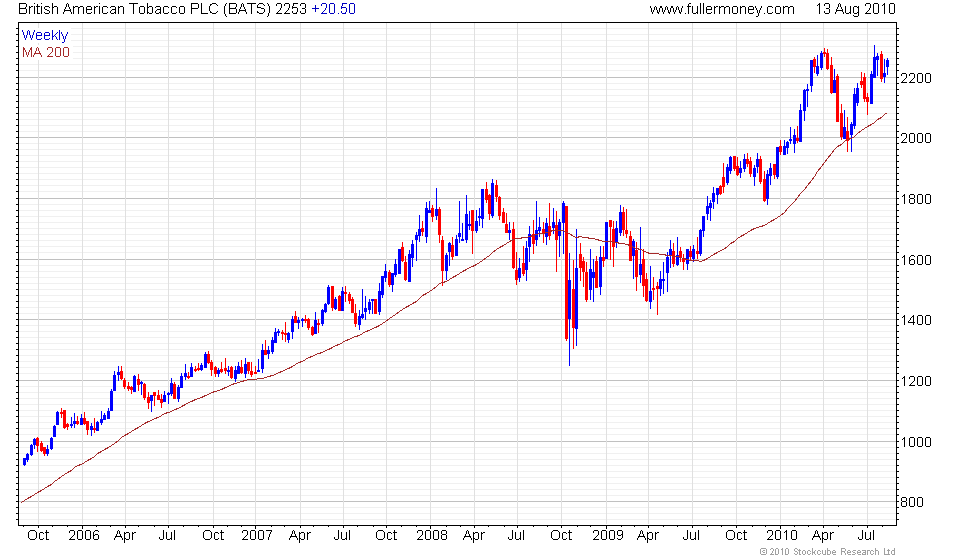Click the date '13 Aug 2010'

click(856, 9)
